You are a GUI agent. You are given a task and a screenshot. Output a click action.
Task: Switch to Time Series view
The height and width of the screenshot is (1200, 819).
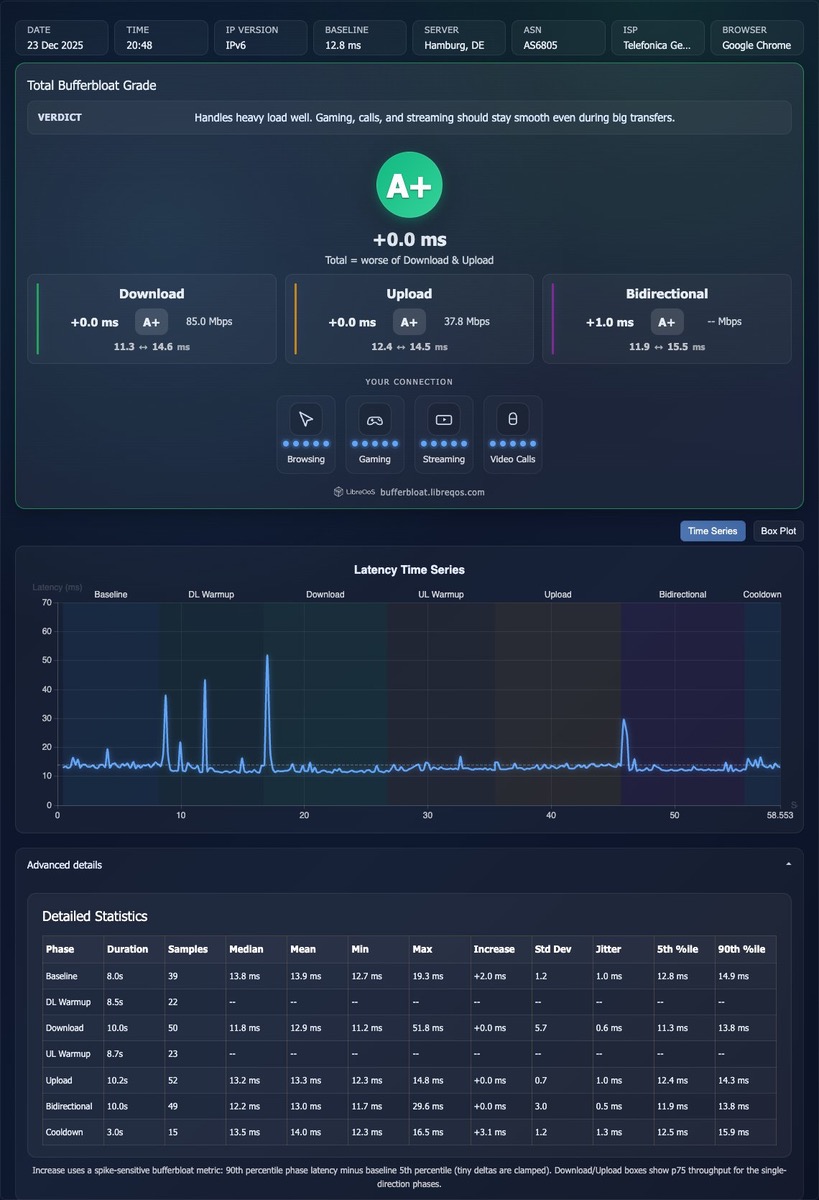point(712,531)
